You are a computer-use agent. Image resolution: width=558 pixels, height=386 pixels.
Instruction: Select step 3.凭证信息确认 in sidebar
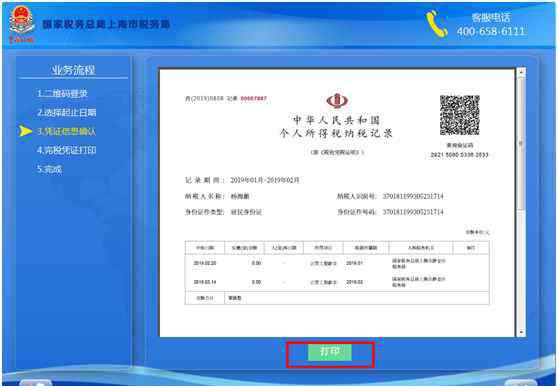(x=67, y=131)
